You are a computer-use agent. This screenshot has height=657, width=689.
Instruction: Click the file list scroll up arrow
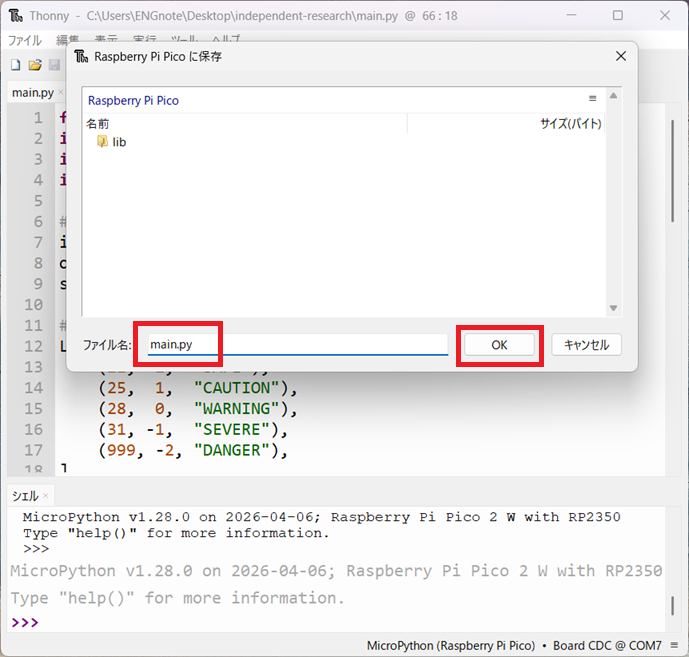(x=613, y=95)
